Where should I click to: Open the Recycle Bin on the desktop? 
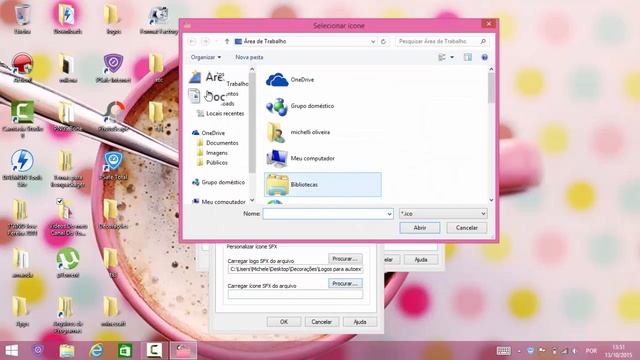click(x=22, y=18)
